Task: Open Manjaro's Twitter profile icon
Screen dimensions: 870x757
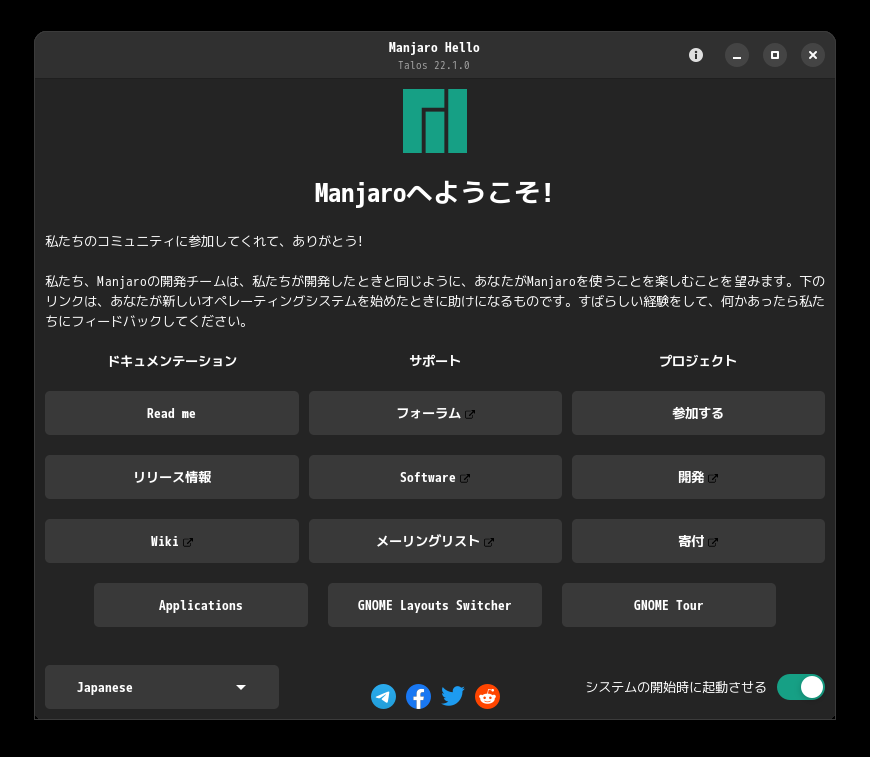Action: pos(453,696)
